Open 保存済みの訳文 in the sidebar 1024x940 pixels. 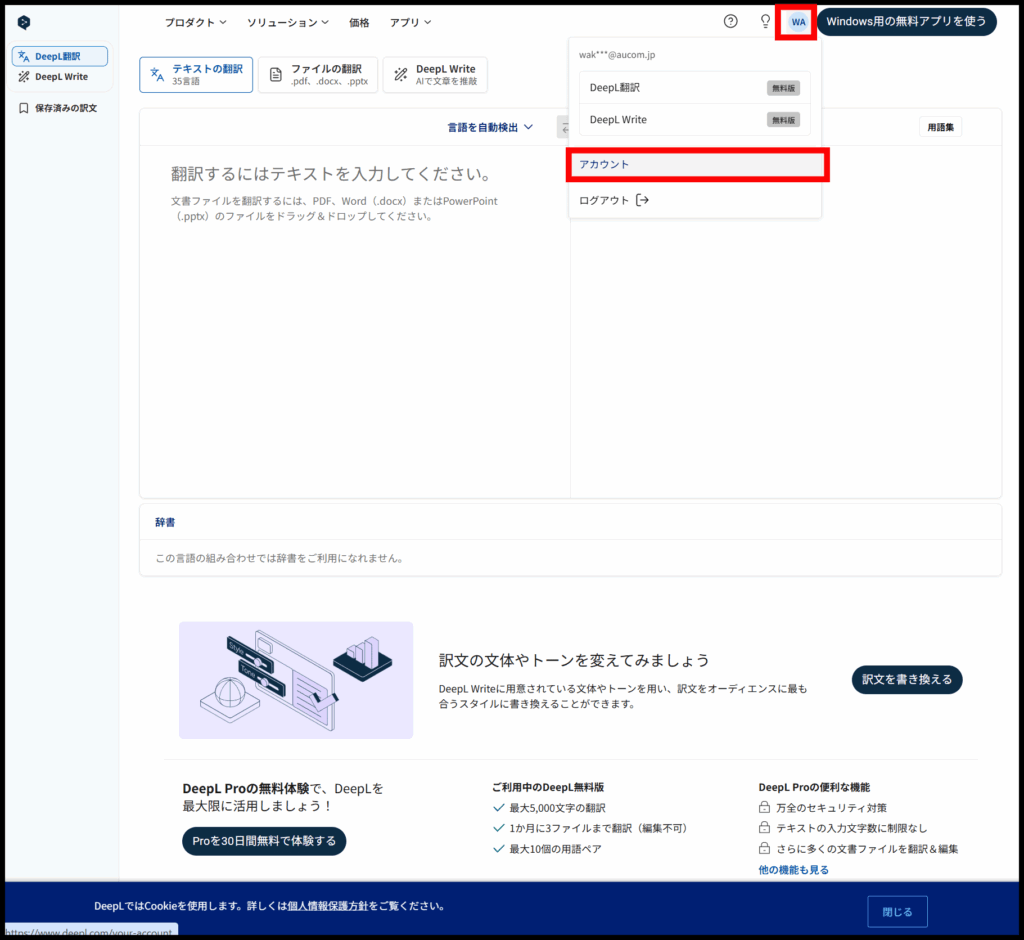[x=57, y=108]
